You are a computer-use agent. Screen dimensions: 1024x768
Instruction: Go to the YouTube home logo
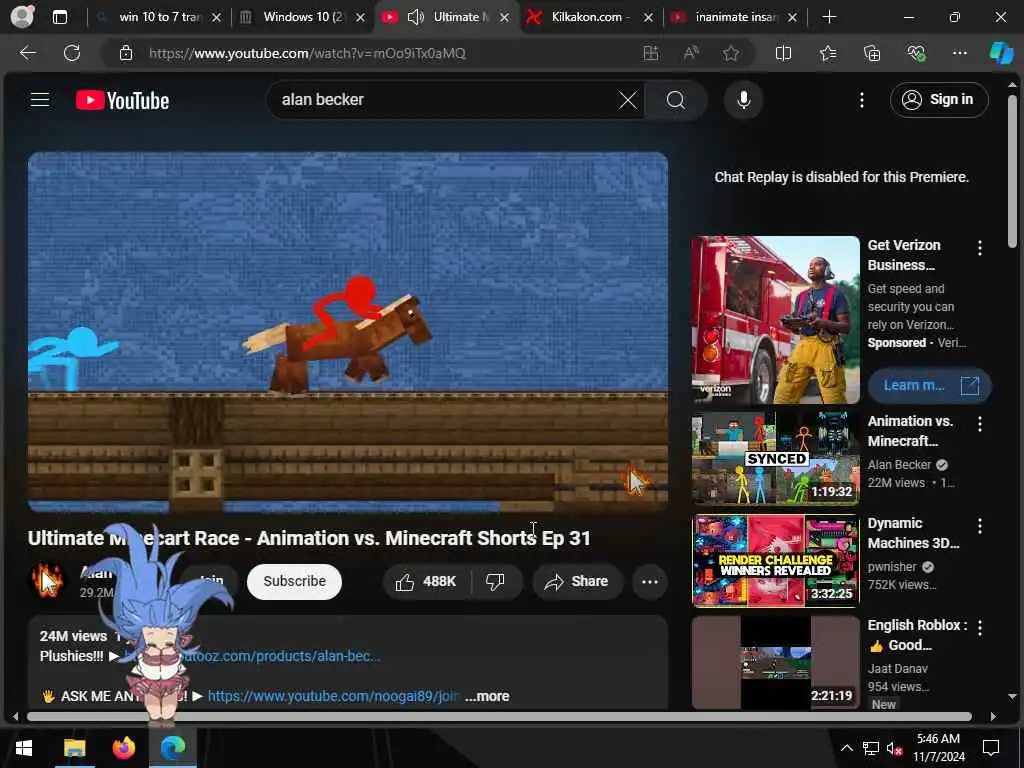coord(122,100)
